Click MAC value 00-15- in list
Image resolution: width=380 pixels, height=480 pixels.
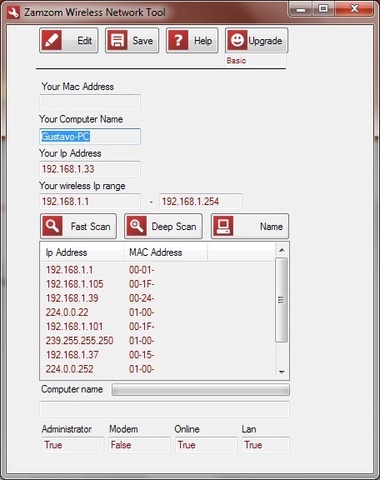142,355
